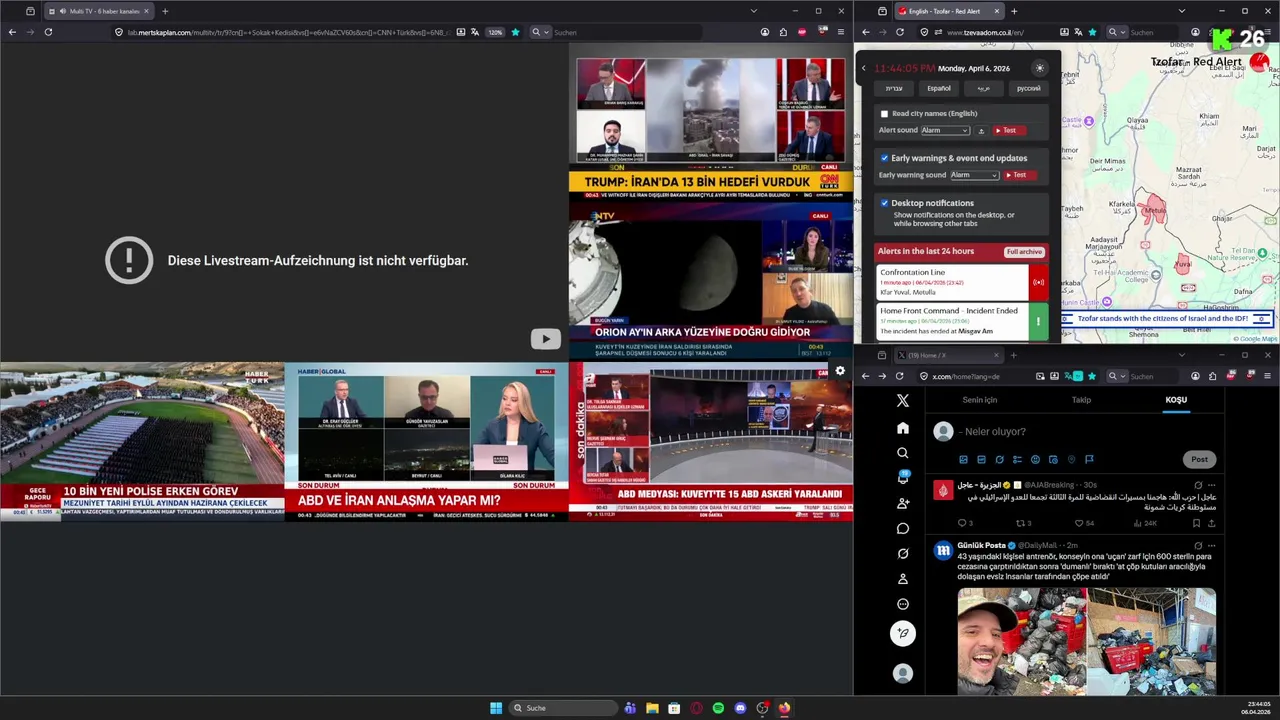Image resolution: width=1280 pixels, height=720 pixels.
Task: Switch Tzofar language to Español
Action: coord(939,88)
